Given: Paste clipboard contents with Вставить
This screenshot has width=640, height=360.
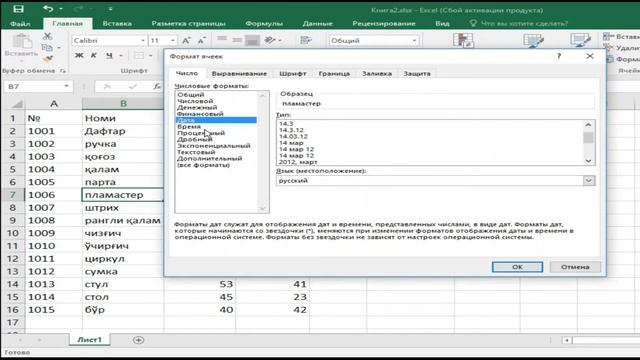Looking at the screenshot, I should coord(21,46).
